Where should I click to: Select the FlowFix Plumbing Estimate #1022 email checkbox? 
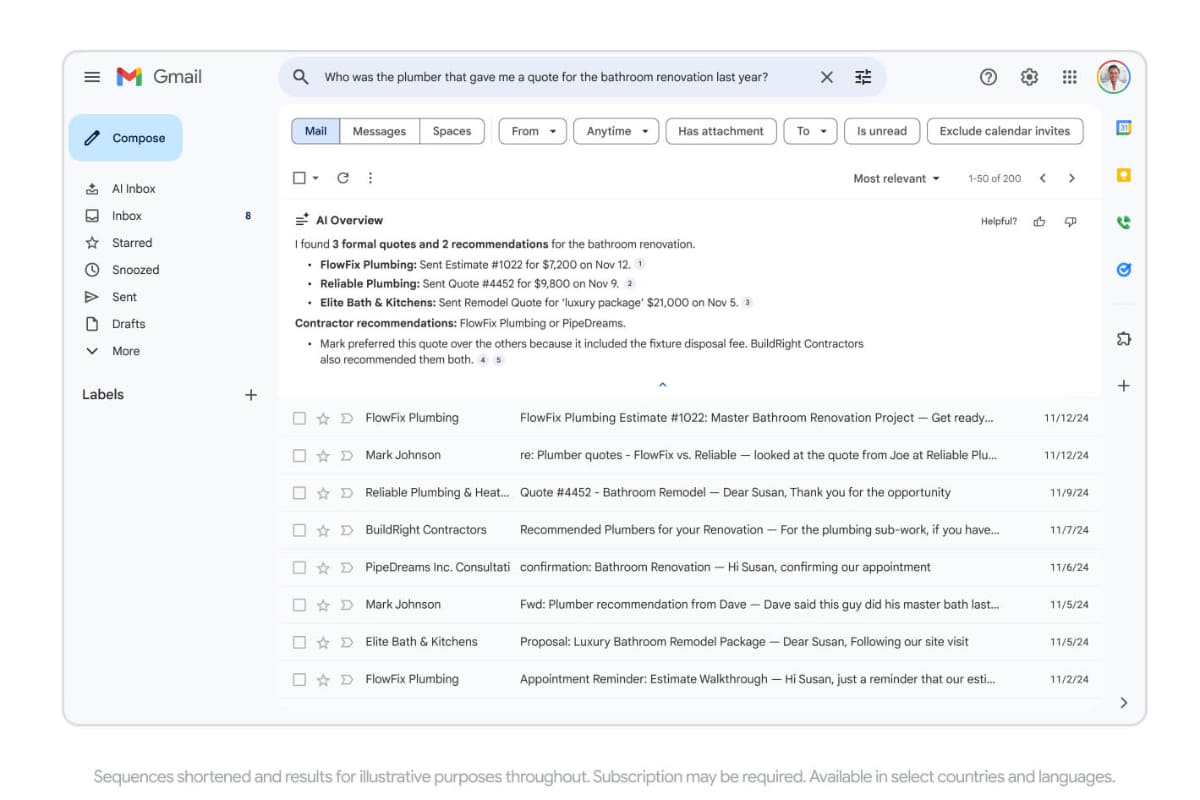[299, 418]
